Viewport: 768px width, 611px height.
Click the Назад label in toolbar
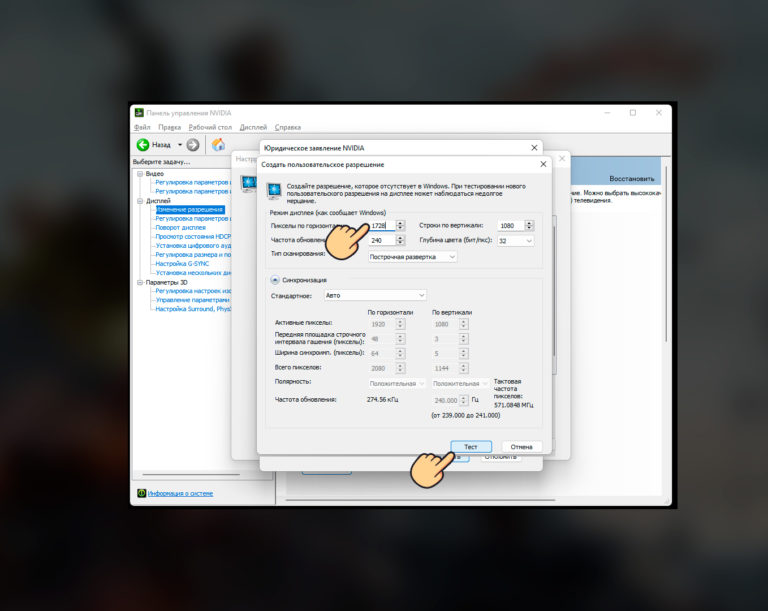pos(161,145)
